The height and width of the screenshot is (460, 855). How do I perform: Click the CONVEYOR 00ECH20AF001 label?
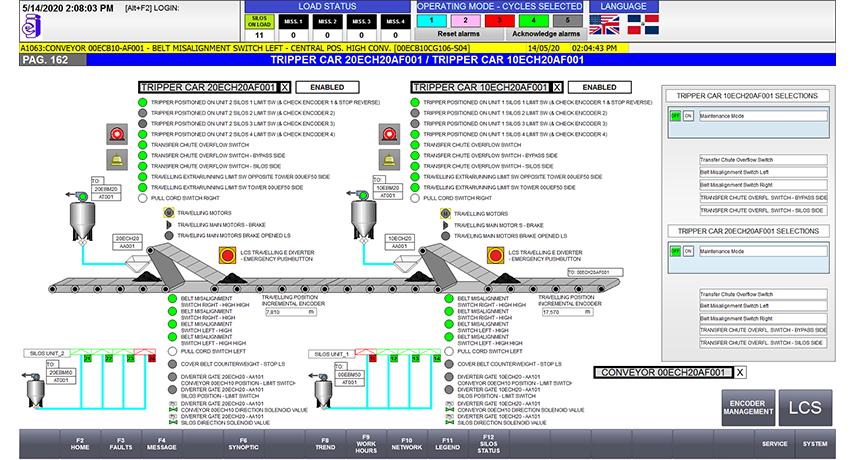click(663, 372)
